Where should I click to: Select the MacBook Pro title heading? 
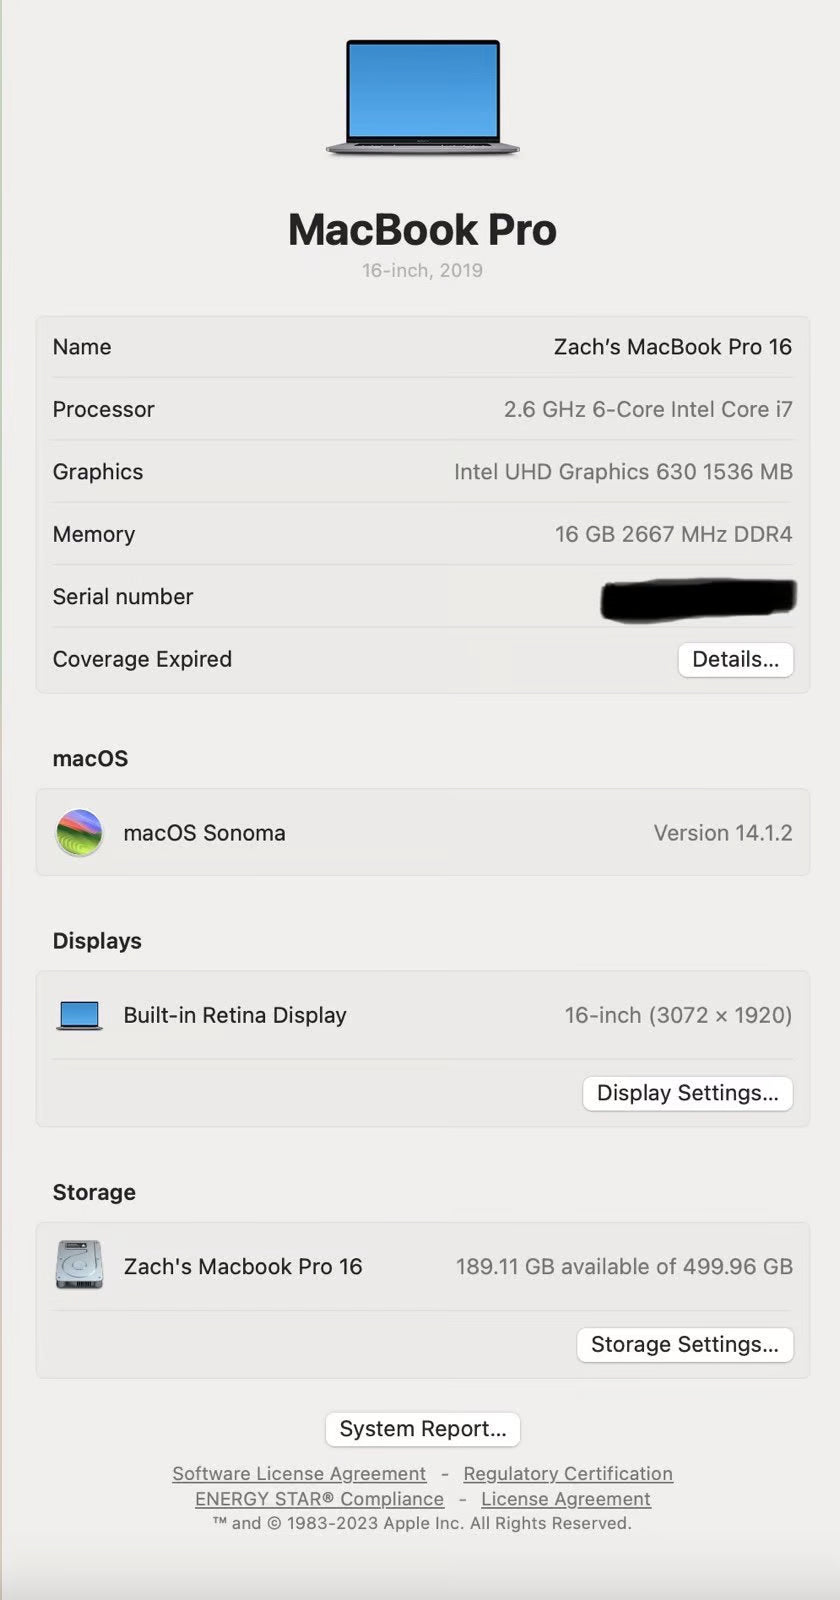point(422,229)
